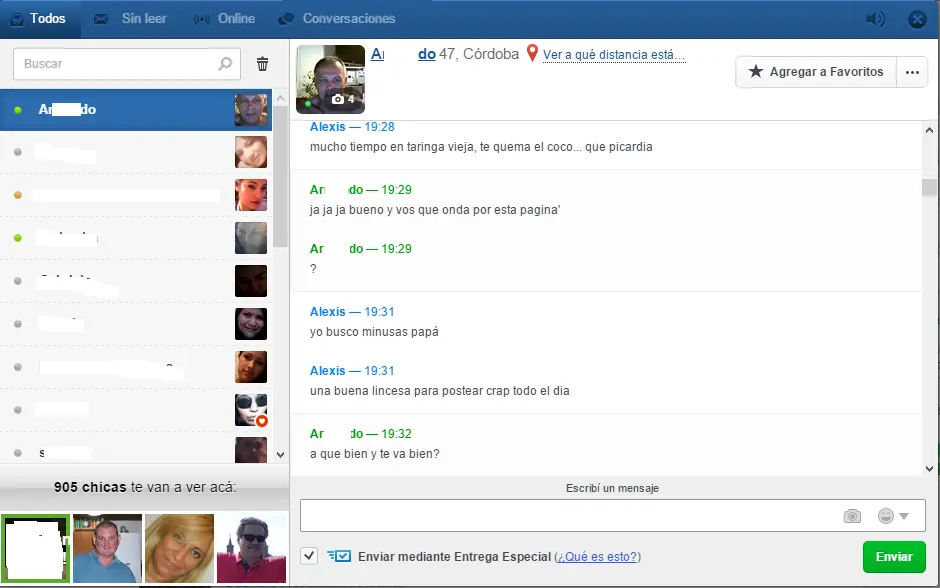Screen dimensions: 940x588
Task: Click message 'ja ja ja bueno y vos que onda por esta pagina''
Action: [435, 210]
